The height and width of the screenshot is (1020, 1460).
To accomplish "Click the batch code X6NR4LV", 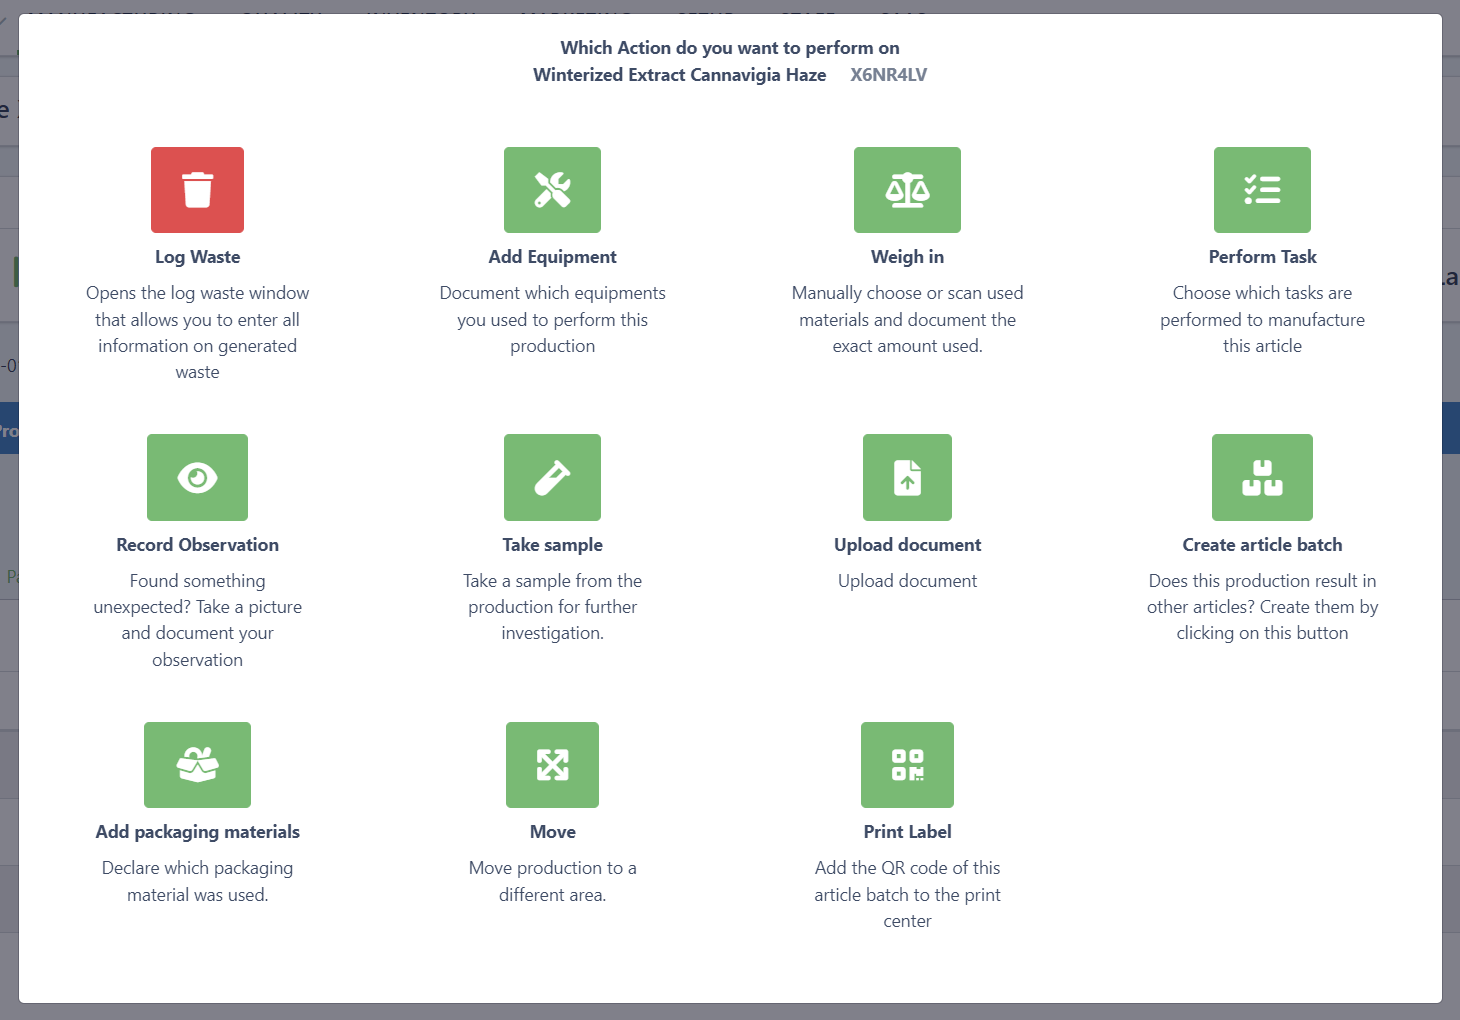I will (888, 75).
